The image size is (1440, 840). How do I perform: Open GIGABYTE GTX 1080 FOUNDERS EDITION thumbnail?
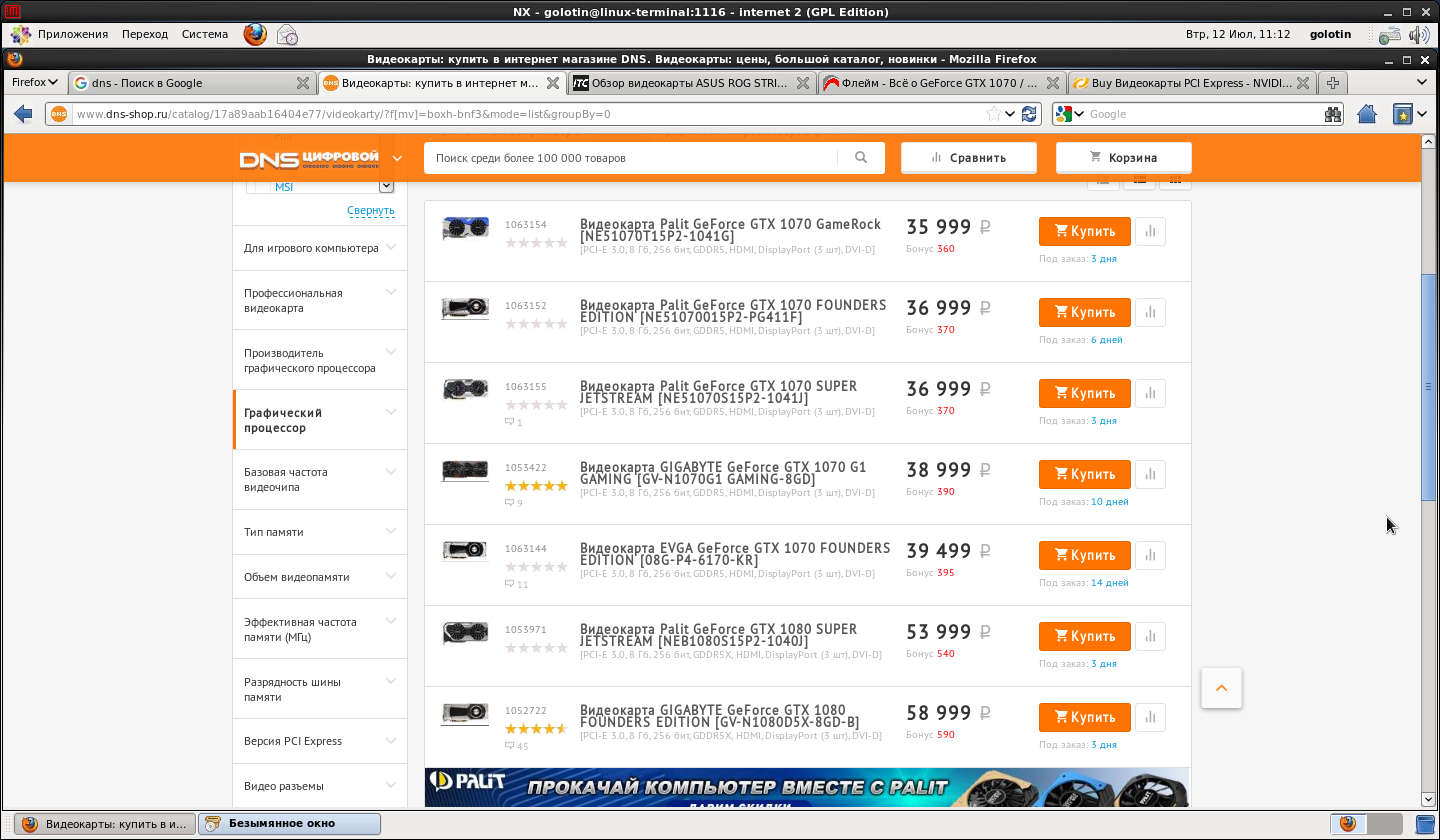point(465,715)
